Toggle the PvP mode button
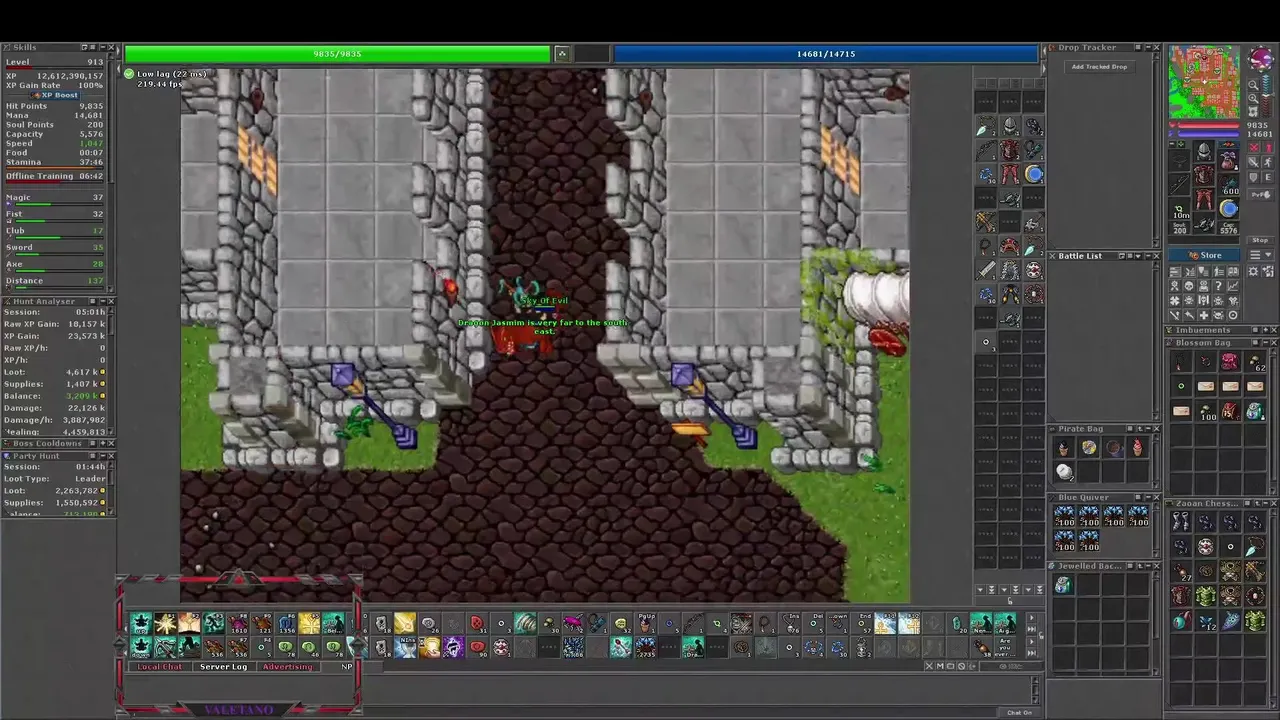Image resolution: width=1280 pixels, height=720 pixels. tap(1261, 194)
